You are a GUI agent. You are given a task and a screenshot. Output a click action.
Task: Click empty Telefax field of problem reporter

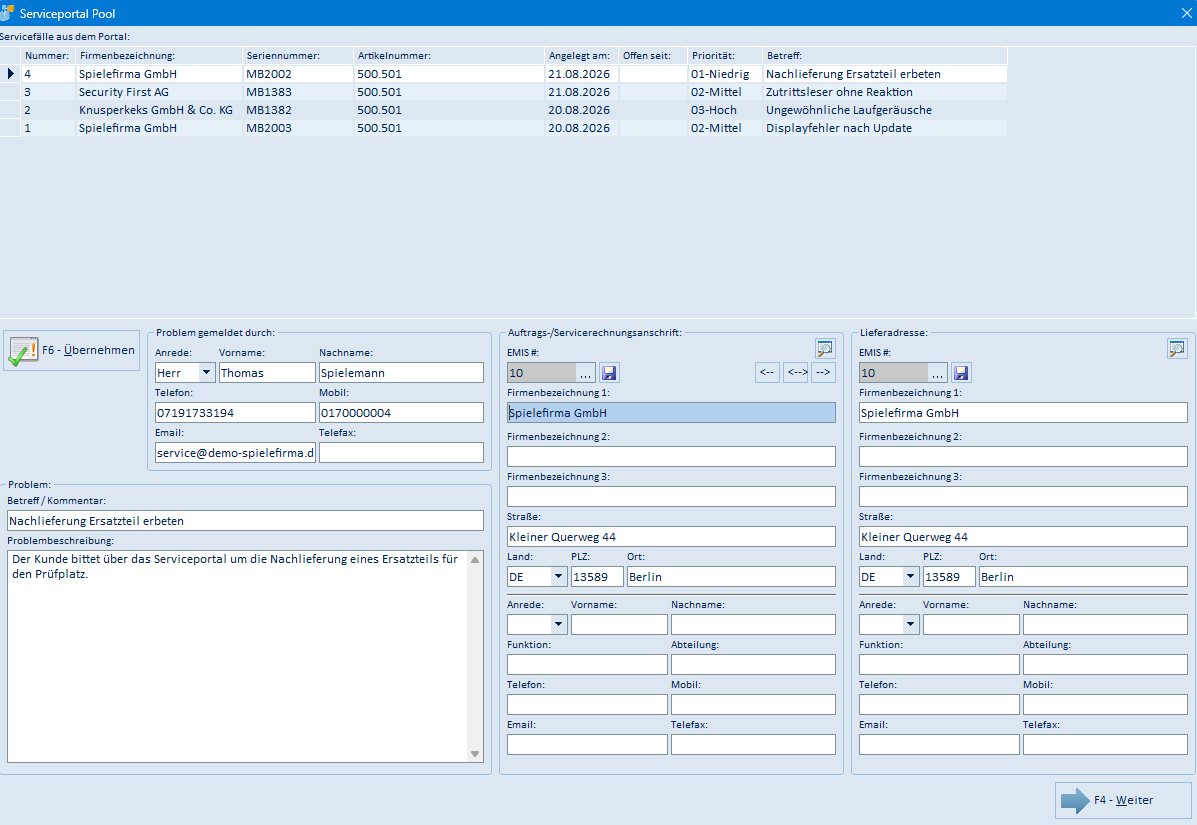(x=402, y=453)
